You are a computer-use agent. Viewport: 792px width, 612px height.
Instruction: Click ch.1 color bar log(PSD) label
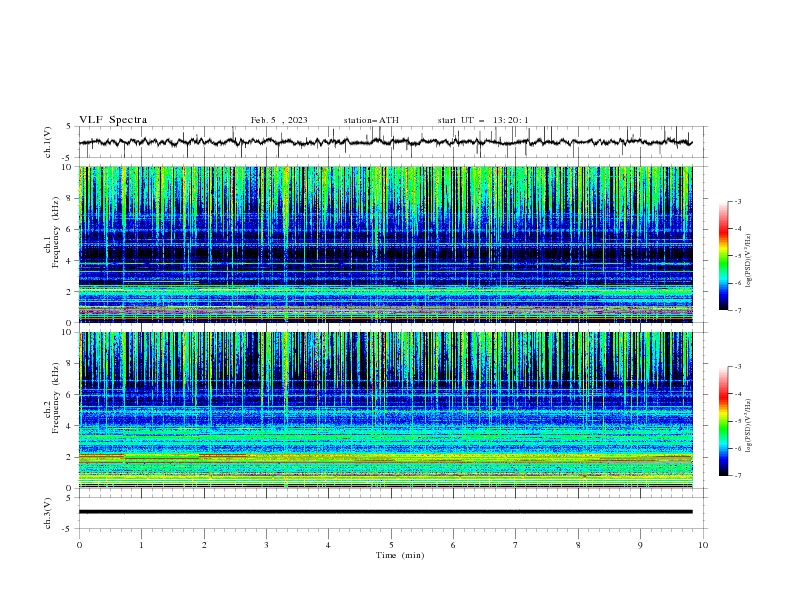click(x=749, y=261)
